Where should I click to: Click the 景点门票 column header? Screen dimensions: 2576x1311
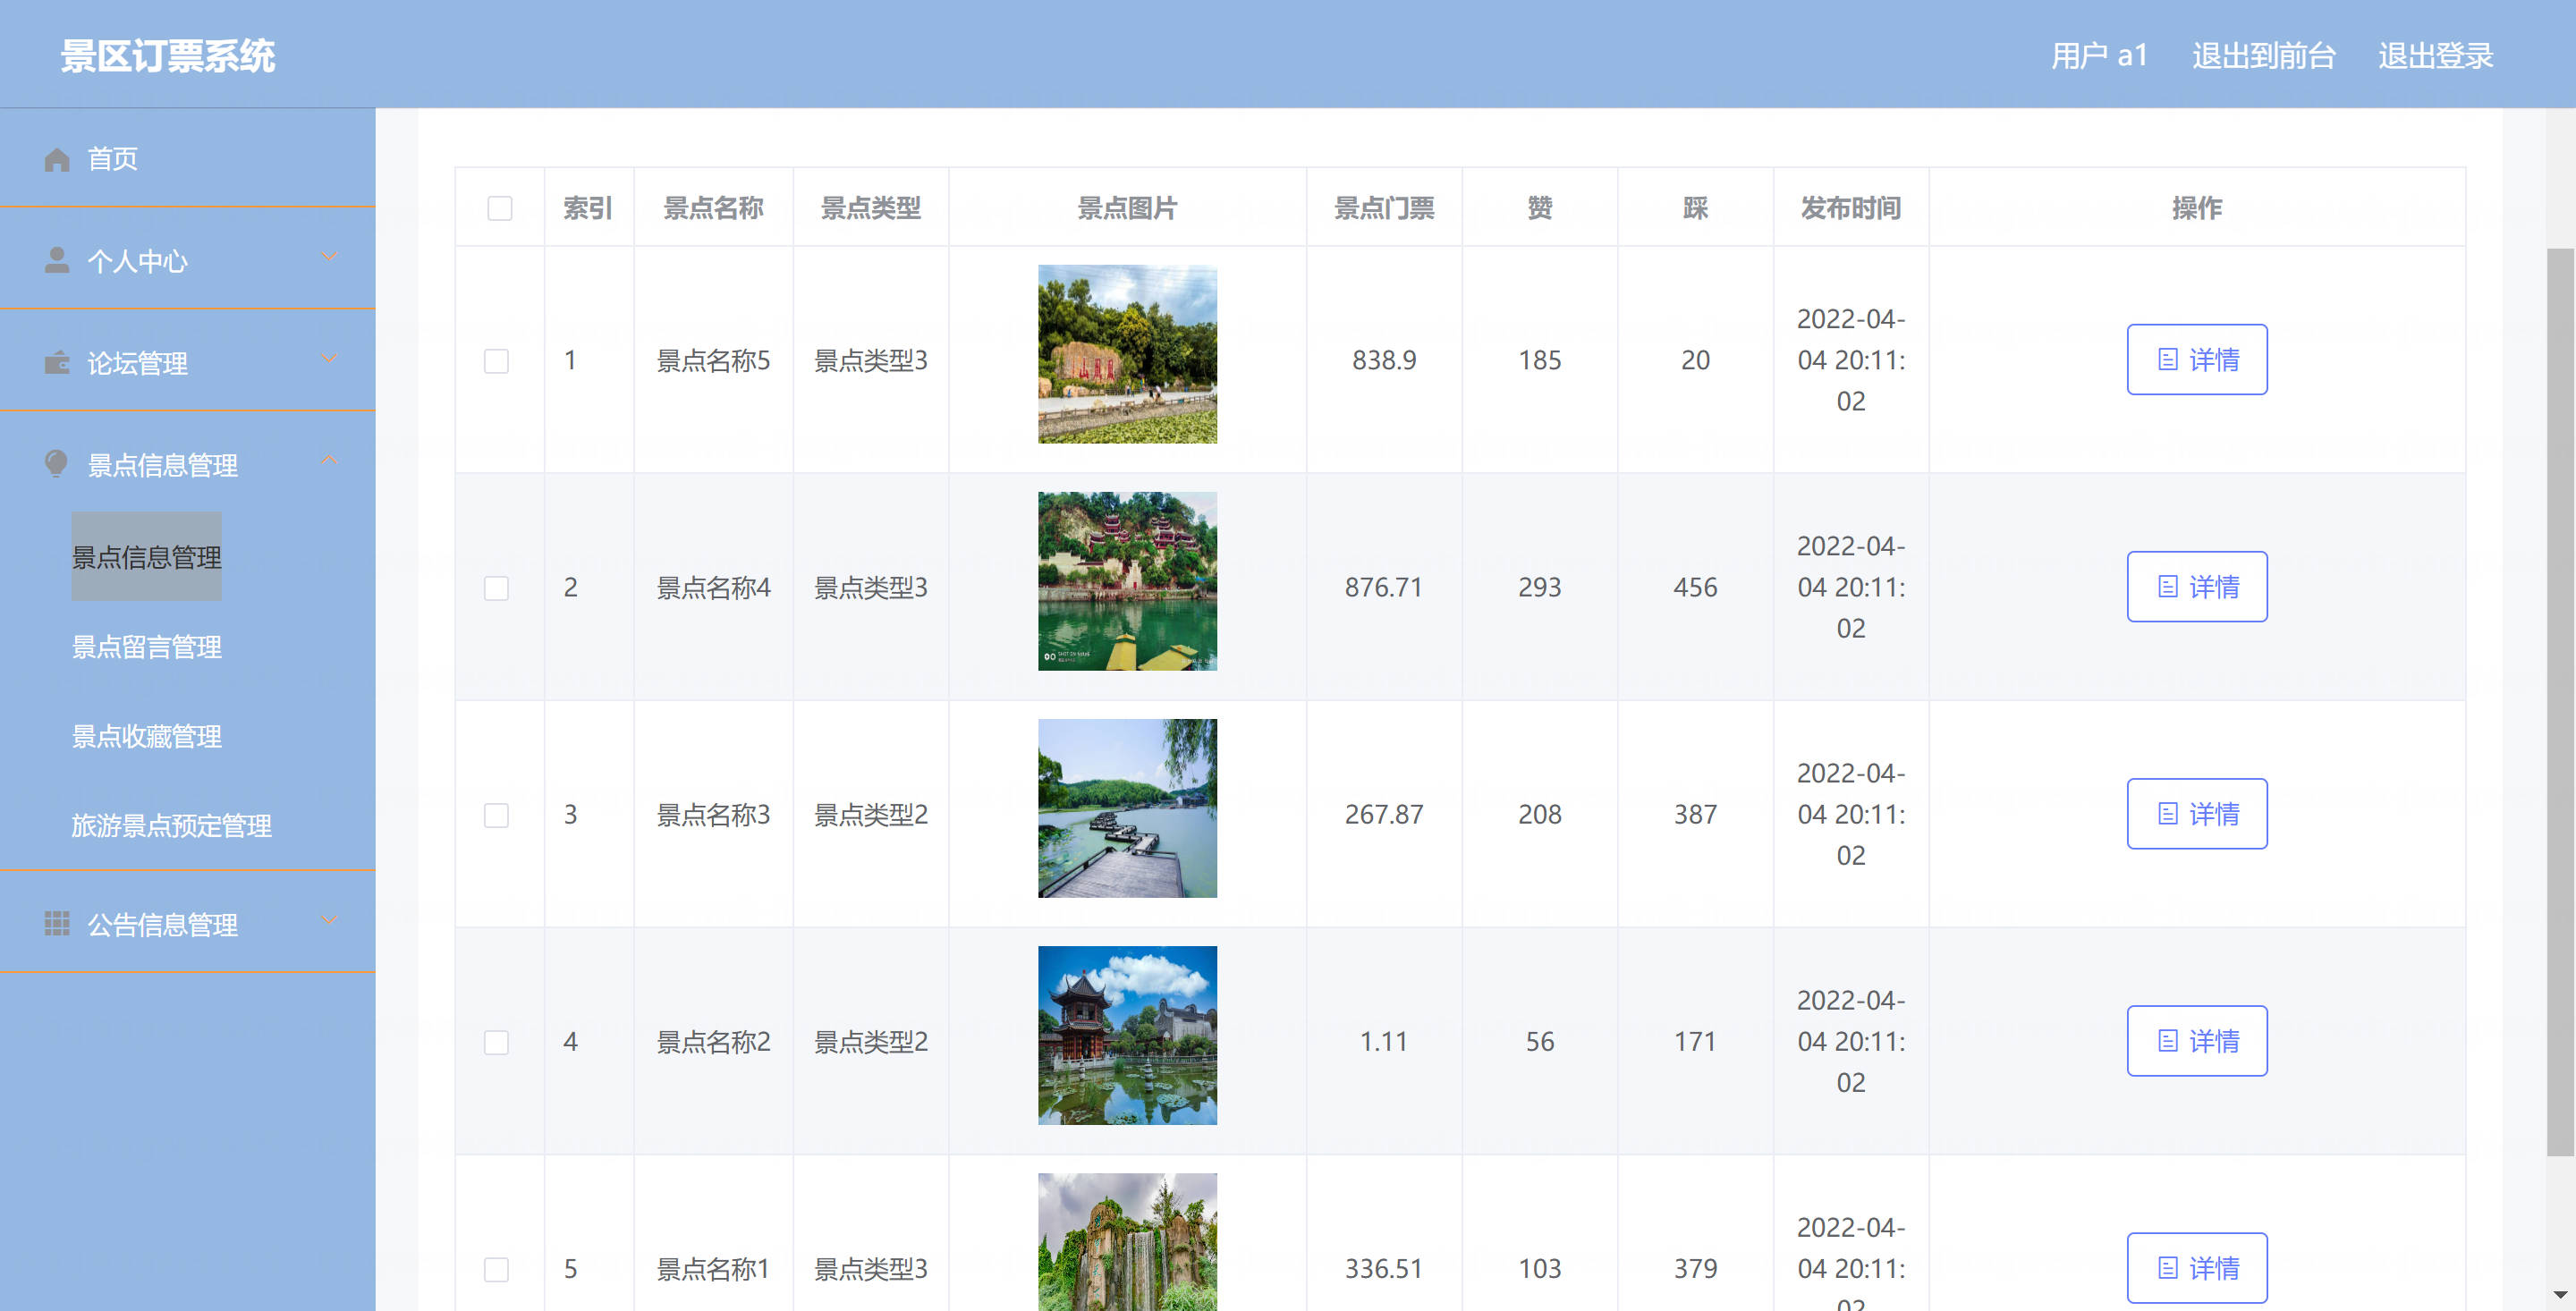click(x=1384, y=208)
